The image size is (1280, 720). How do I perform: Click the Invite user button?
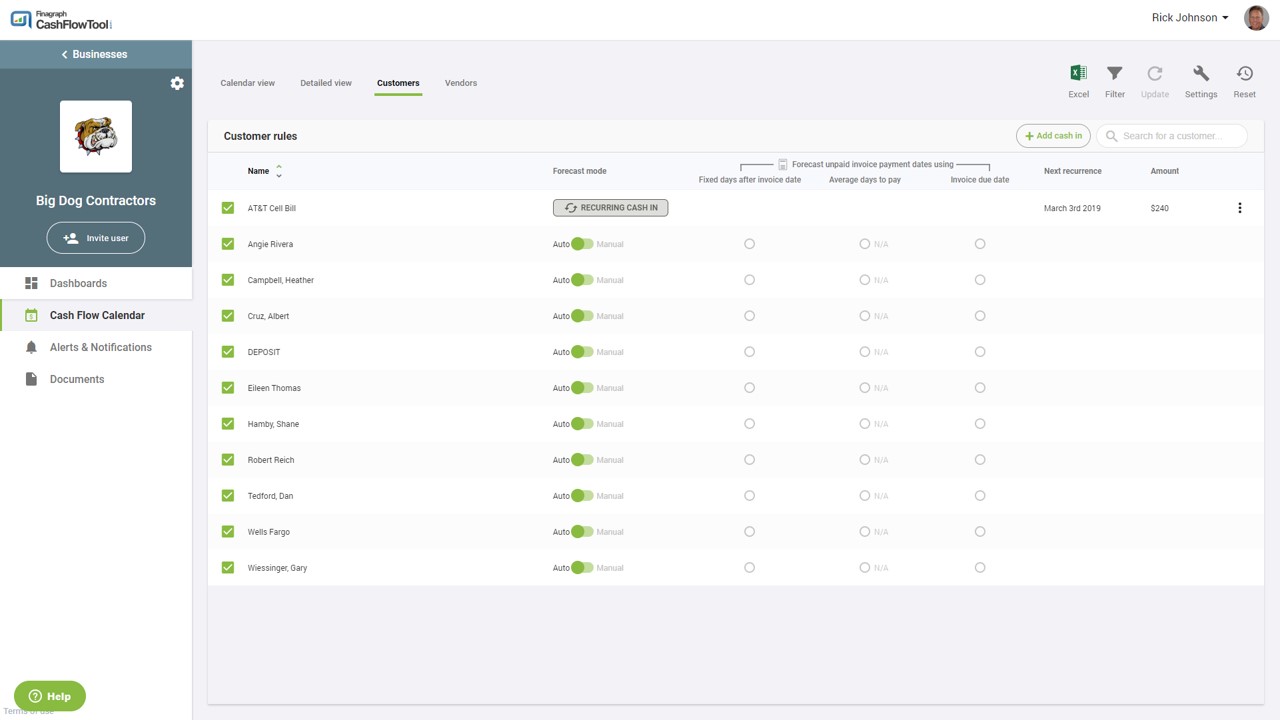click(96, 238)
